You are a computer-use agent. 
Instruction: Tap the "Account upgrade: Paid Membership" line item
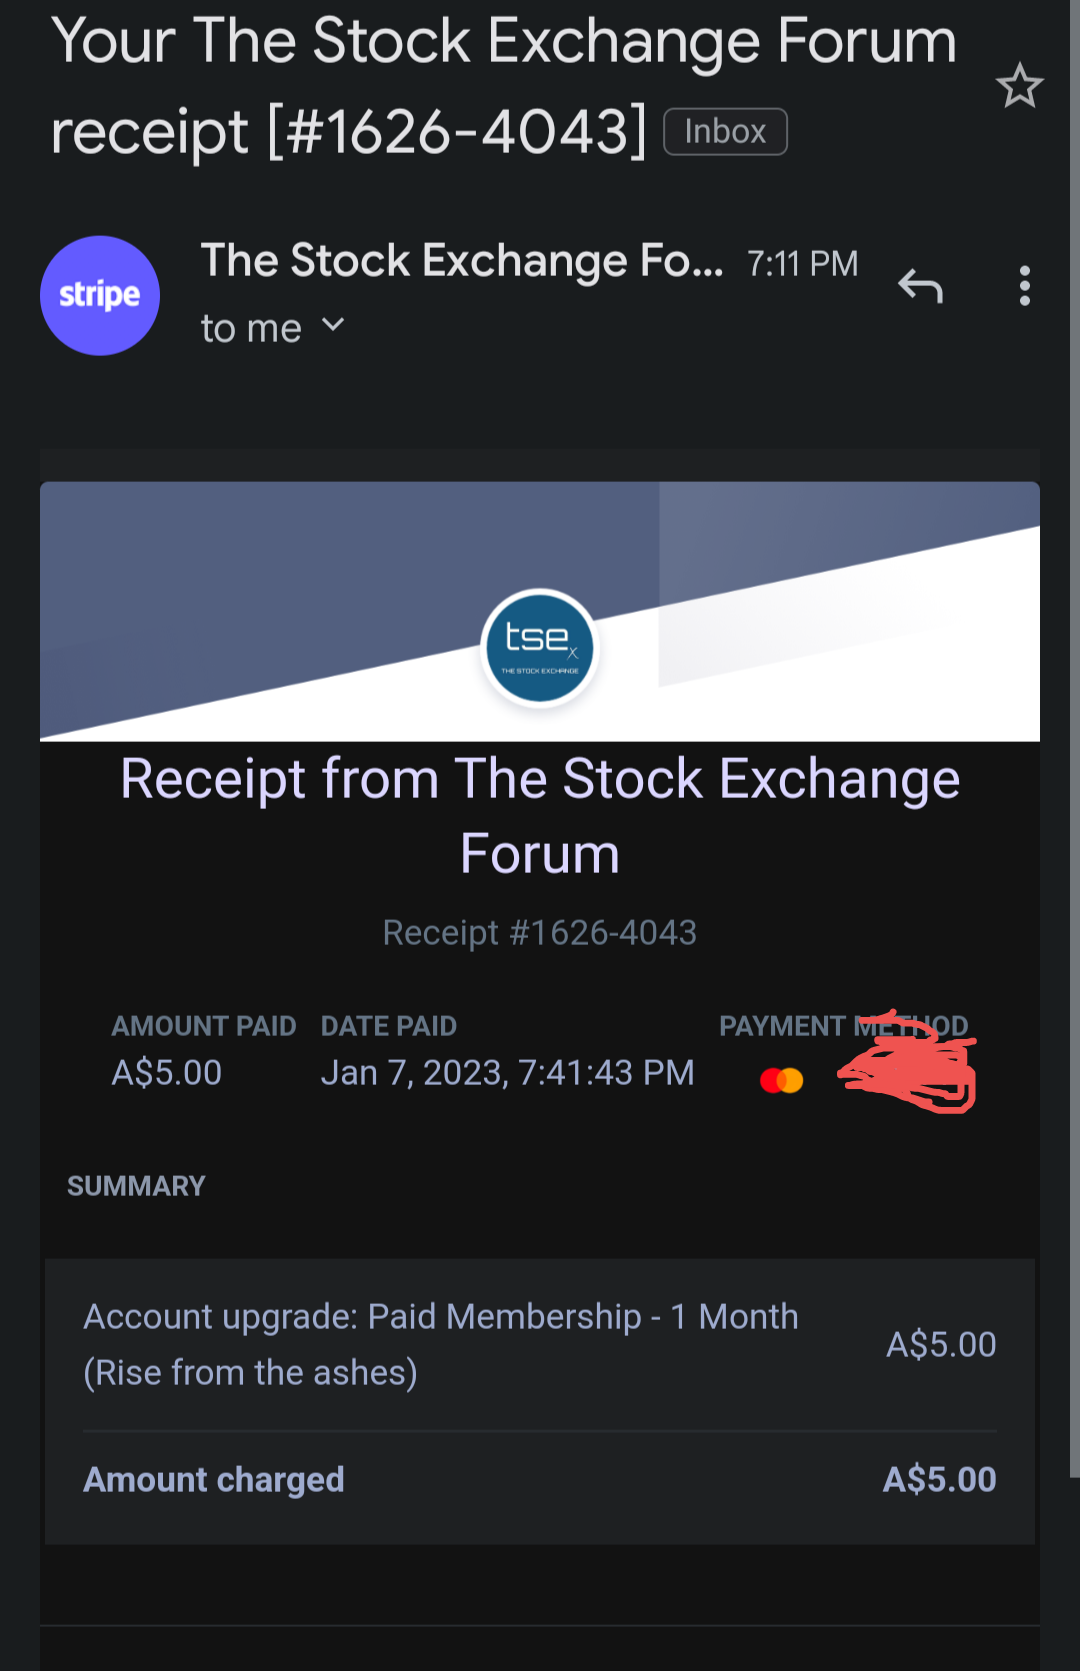[x=440, y=1344]
